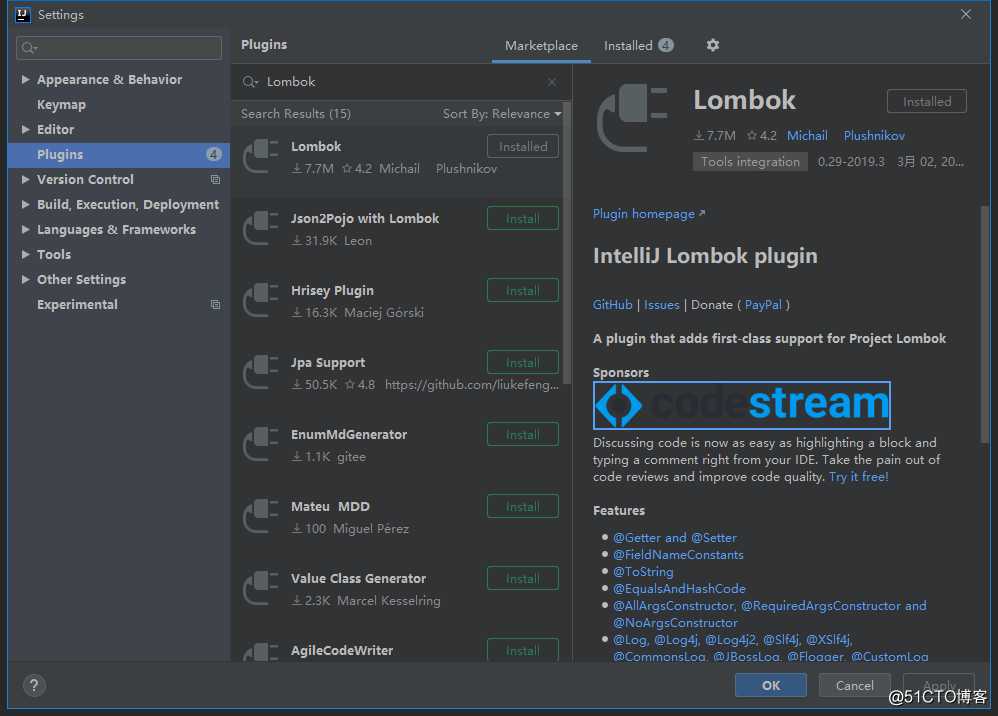
Task: Clear the Lombok plugin search text
Action: click(552, 82)
